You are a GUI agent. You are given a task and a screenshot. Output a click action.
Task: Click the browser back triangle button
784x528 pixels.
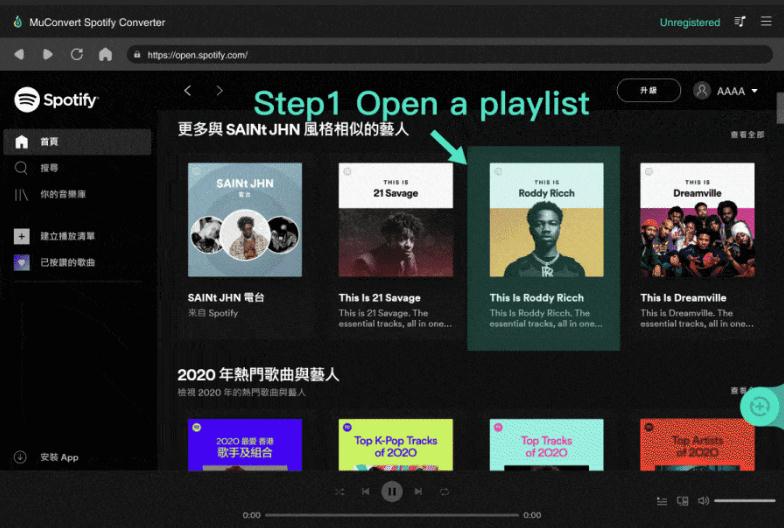coord(18,55)
